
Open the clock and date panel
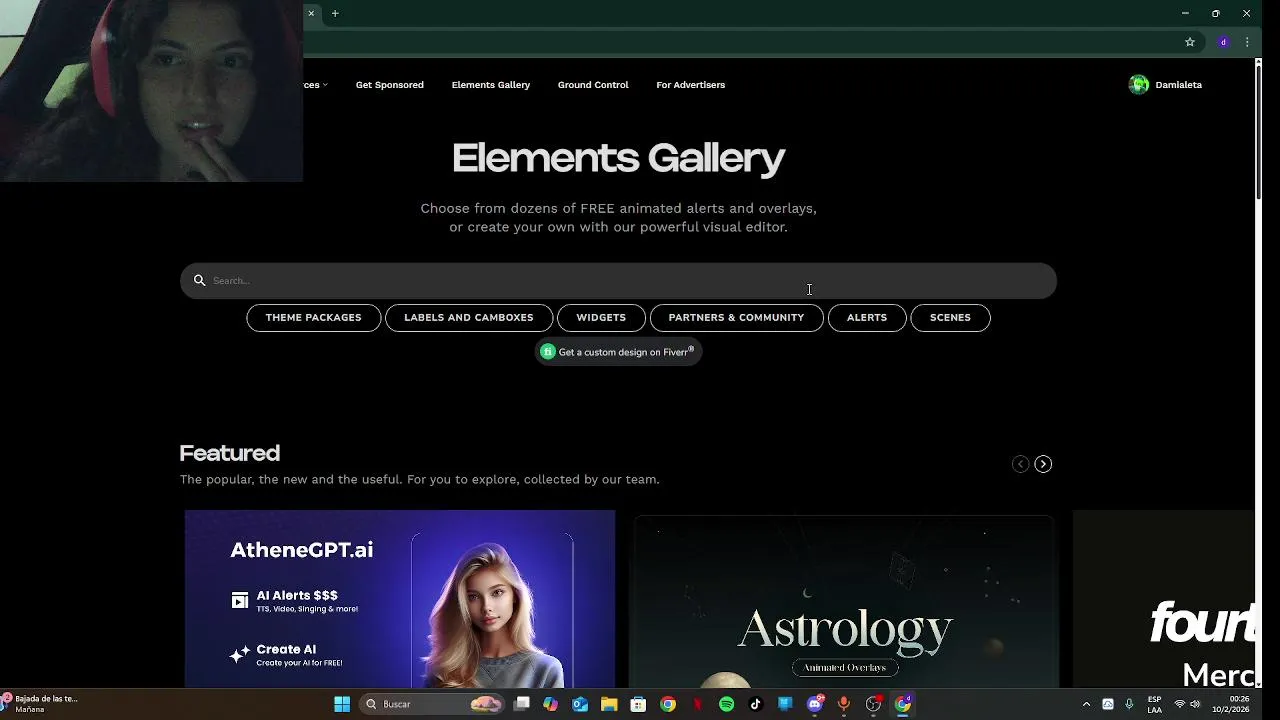click(x=1231, y=704)
